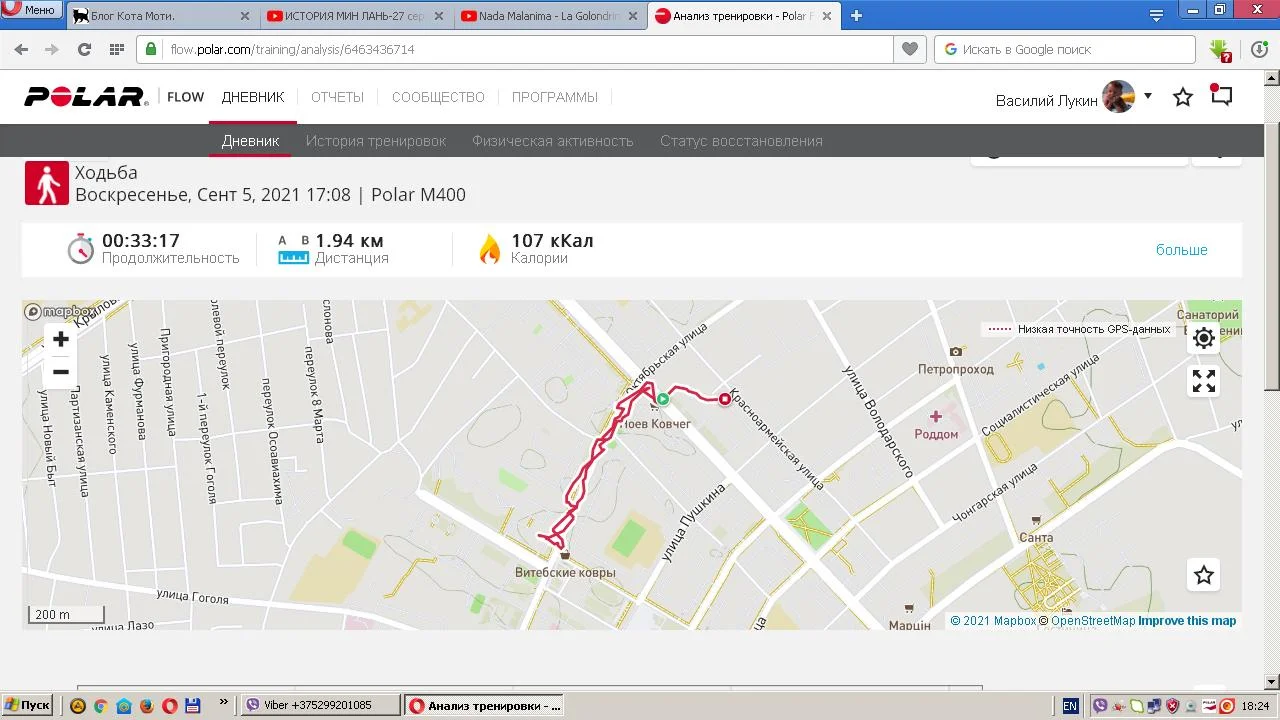
Task: Click Improve this map link
Action: (1187, 621)
